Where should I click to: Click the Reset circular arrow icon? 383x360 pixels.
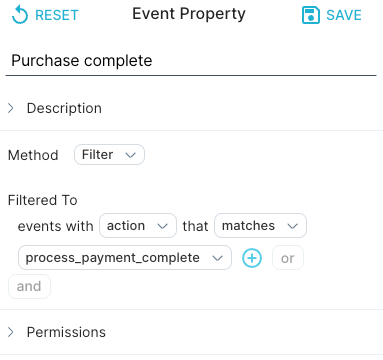pos(20,15)
